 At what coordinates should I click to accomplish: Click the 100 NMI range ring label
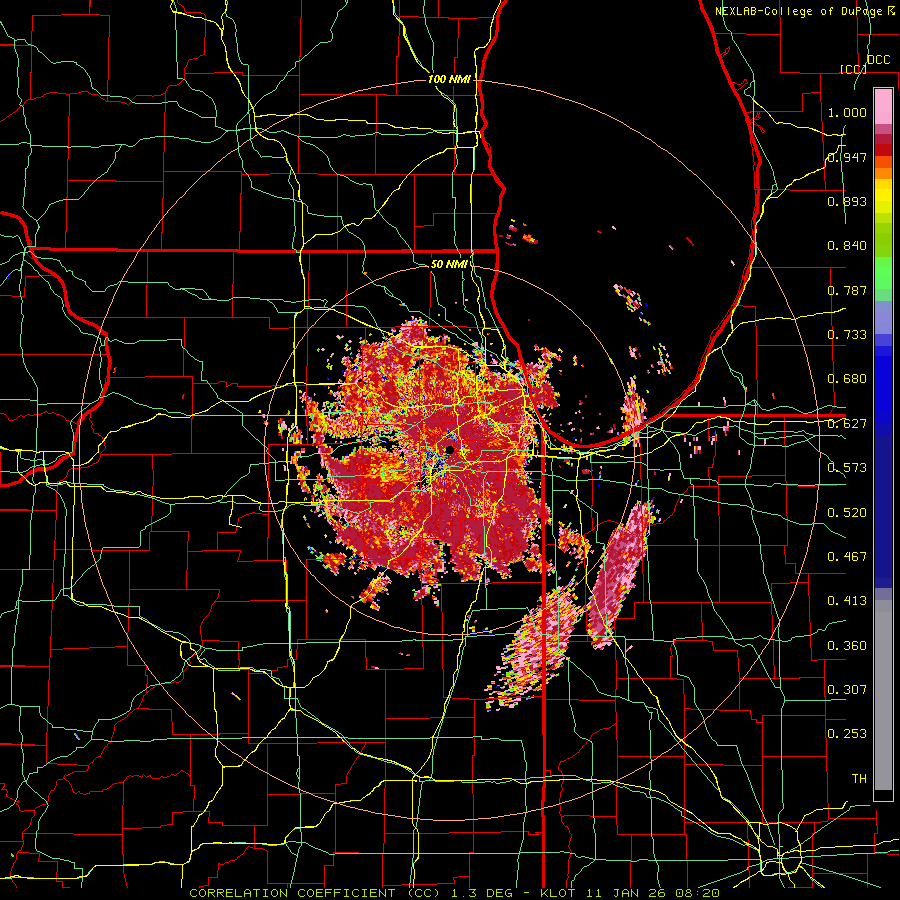coord(449,79)
